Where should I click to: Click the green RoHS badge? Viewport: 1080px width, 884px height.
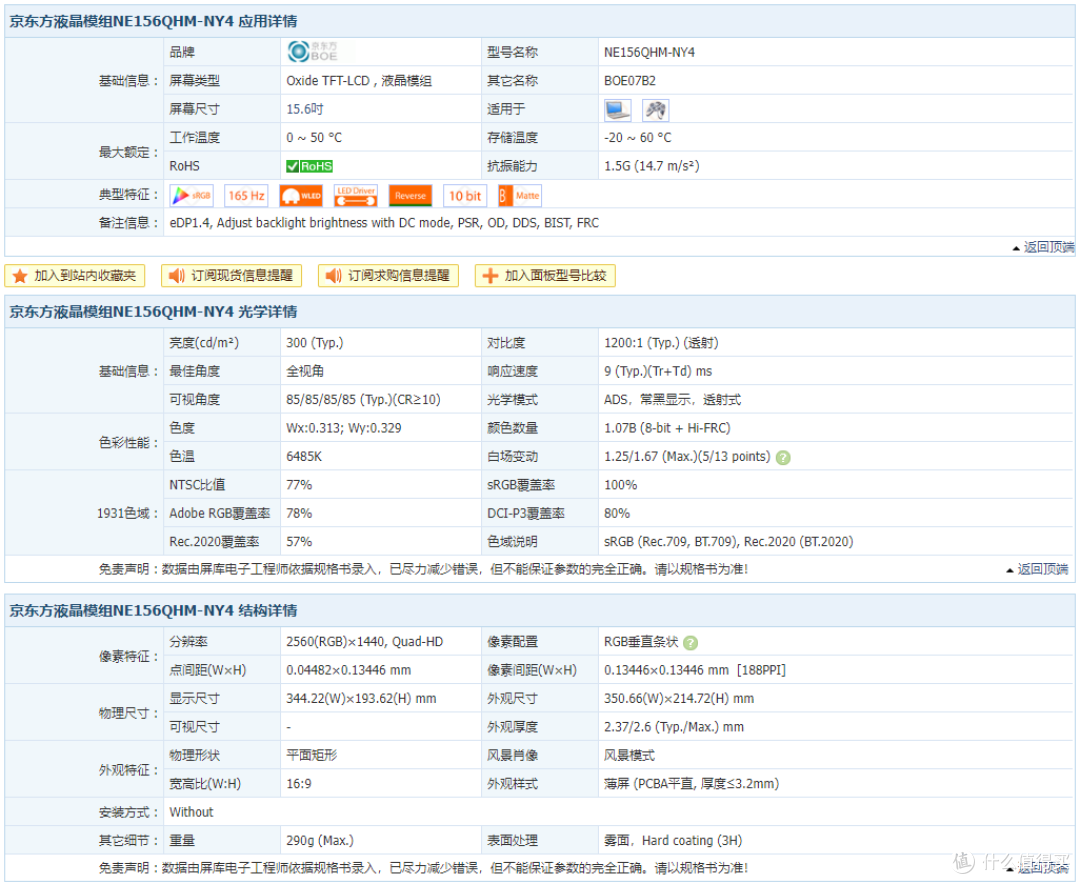pyautogui.click(x=309, y=166)
